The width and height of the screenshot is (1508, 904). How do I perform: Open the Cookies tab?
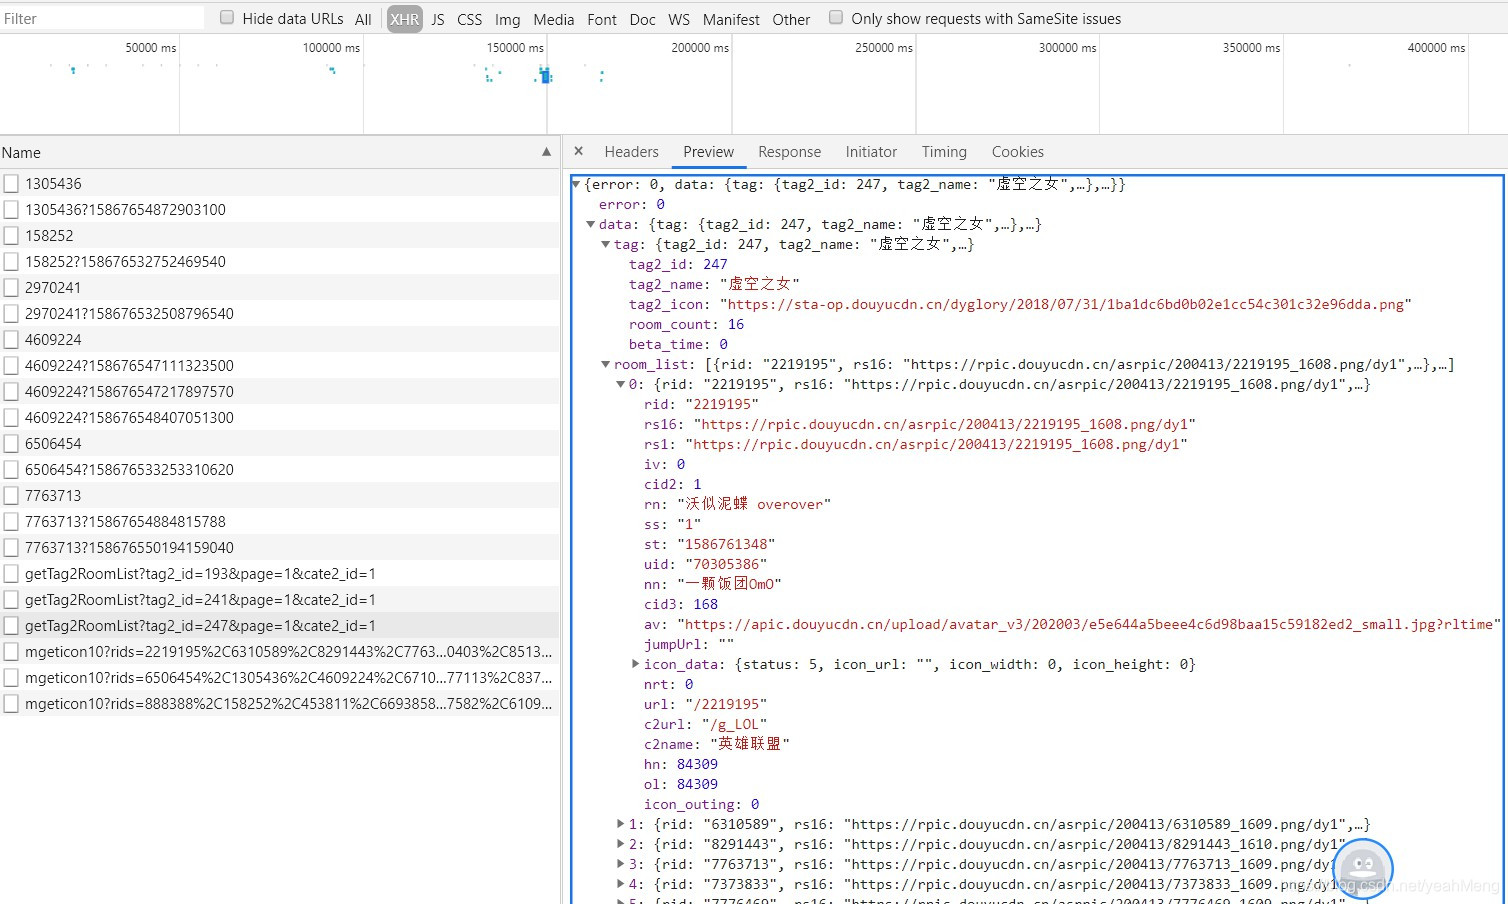(x=1017, y=152)
